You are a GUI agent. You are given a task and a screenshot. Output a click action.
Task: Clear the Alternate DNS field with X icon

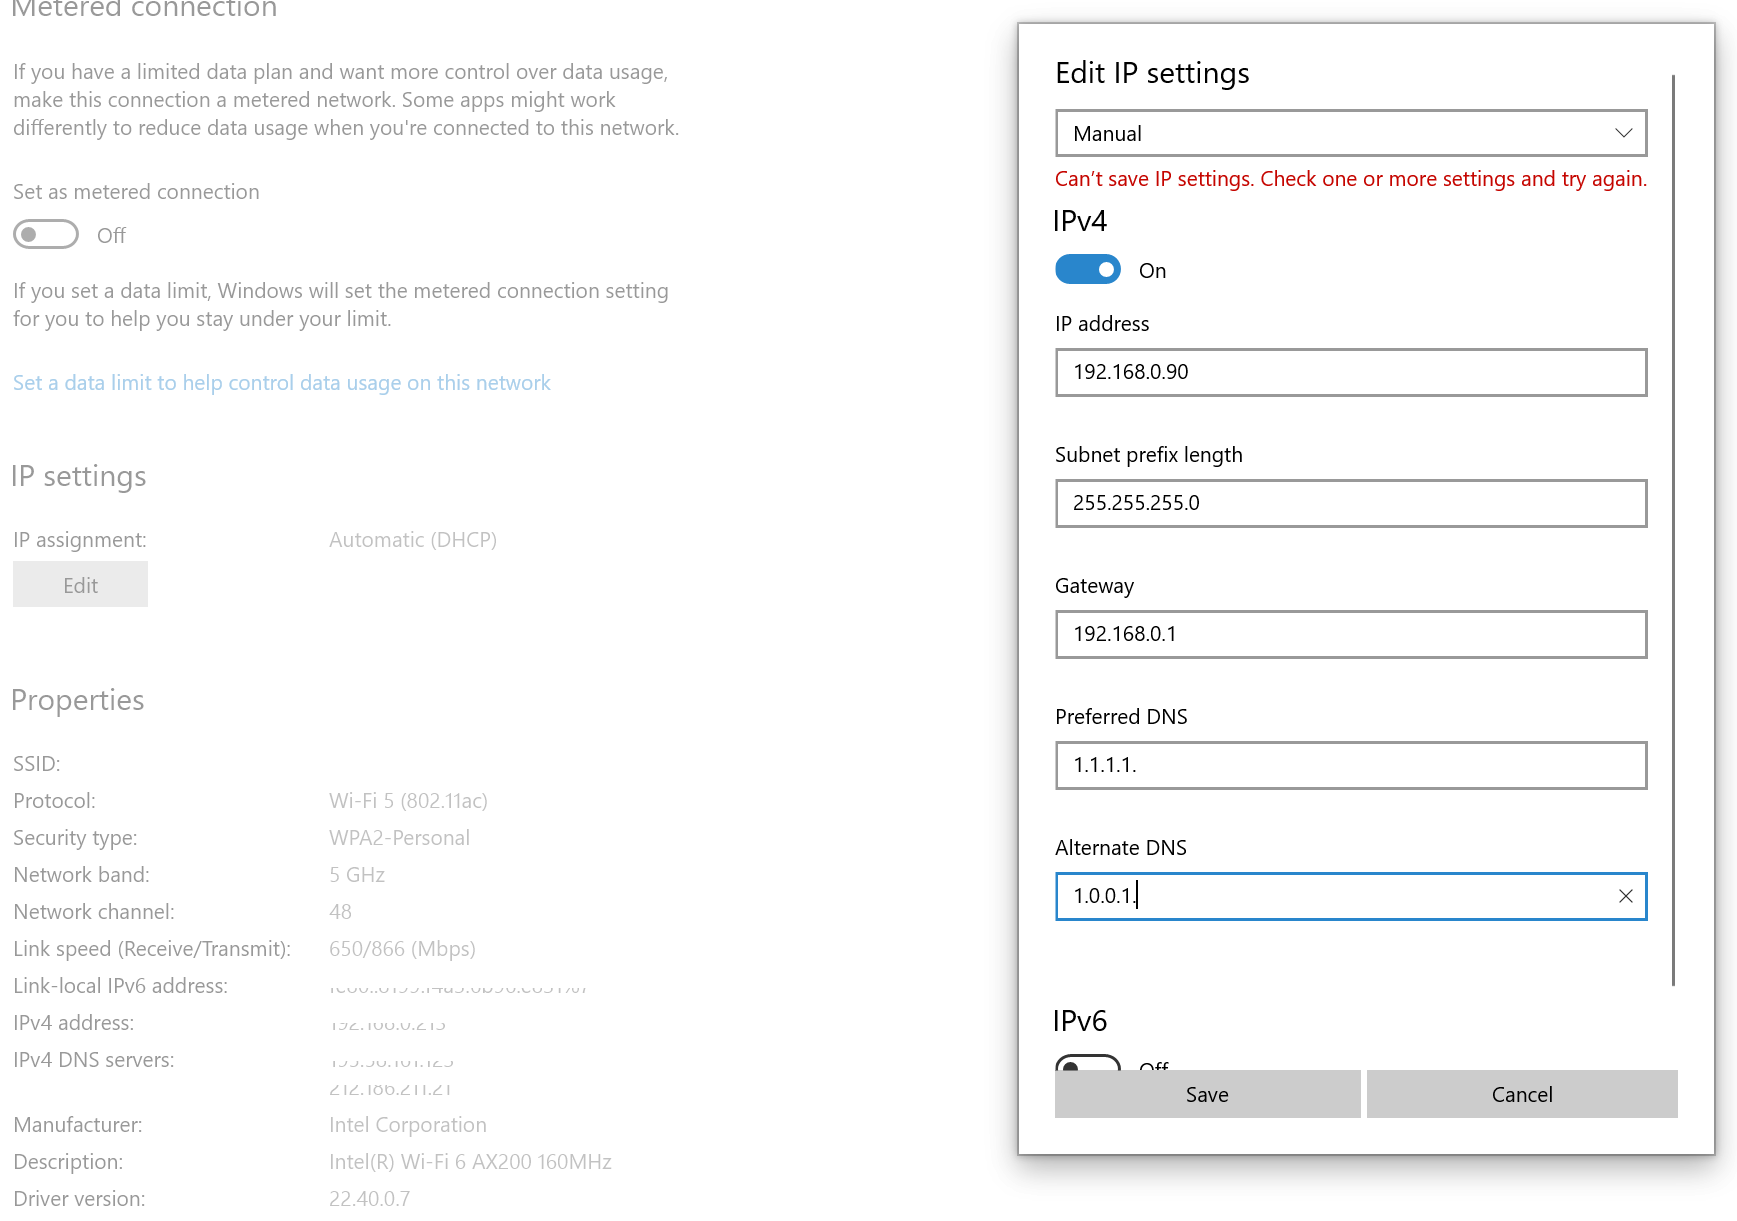tap(1625, 896)
